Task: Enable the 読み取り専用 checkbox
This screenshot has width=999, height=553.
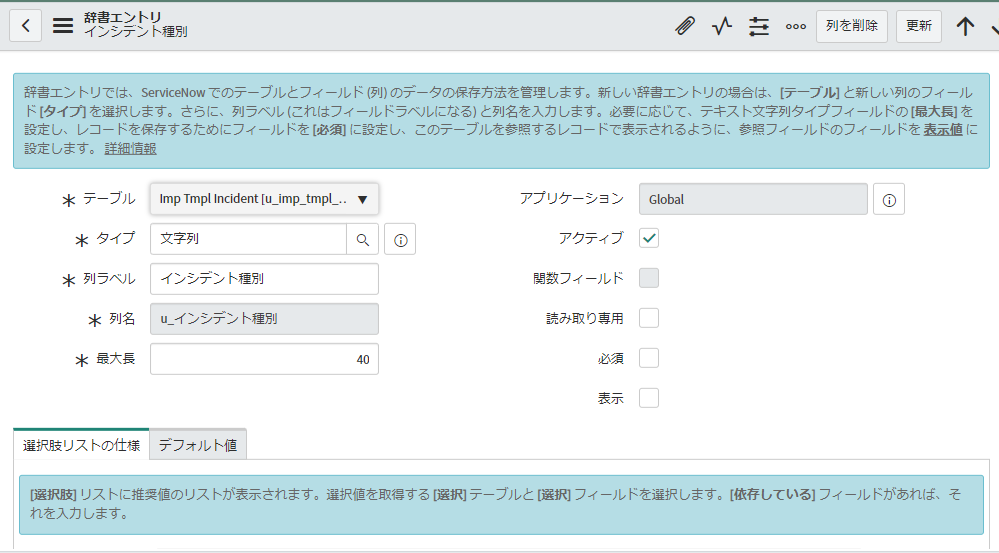Action: pyautogui.click(x=649, y=318)
